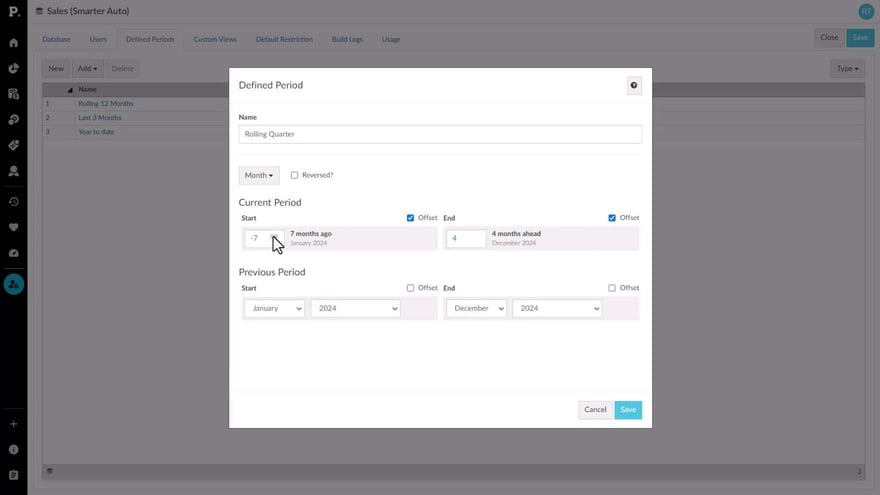The height and width of the screenshot is (495, 880).
Task: Open the Year to date period link
Action: pos(96,132)
